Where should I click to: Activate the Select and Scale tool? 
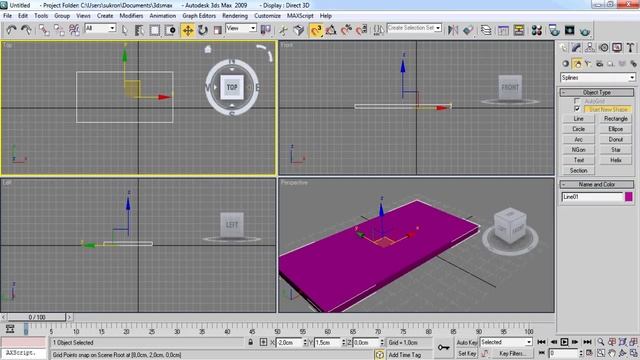[218, 30]
